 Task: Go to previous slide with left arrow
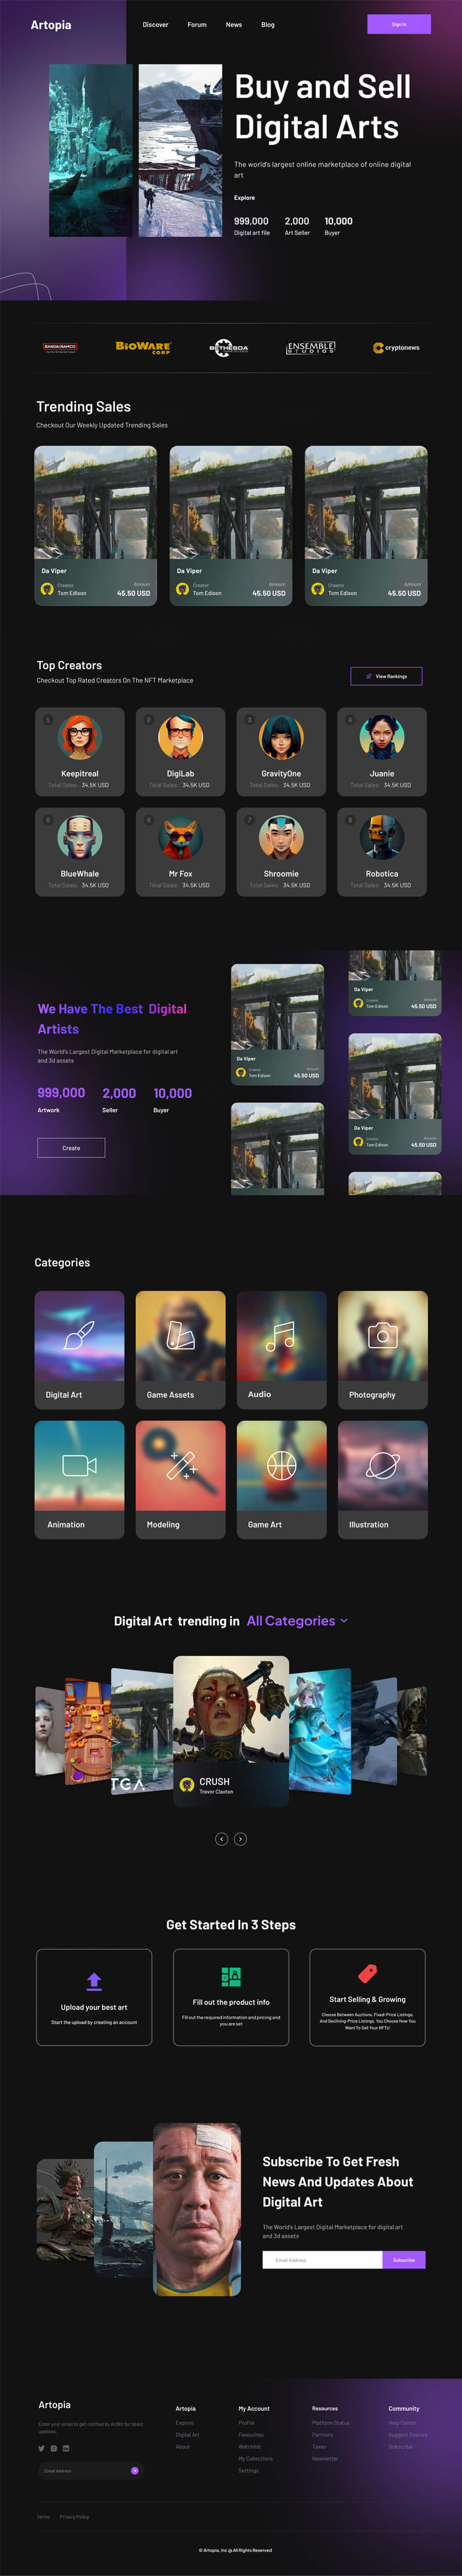222,1838
